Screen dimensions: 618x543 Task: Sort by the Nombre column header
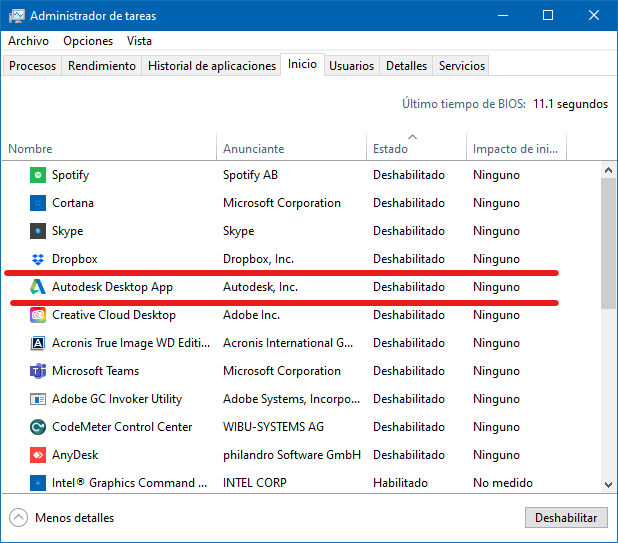coord(109,149)
